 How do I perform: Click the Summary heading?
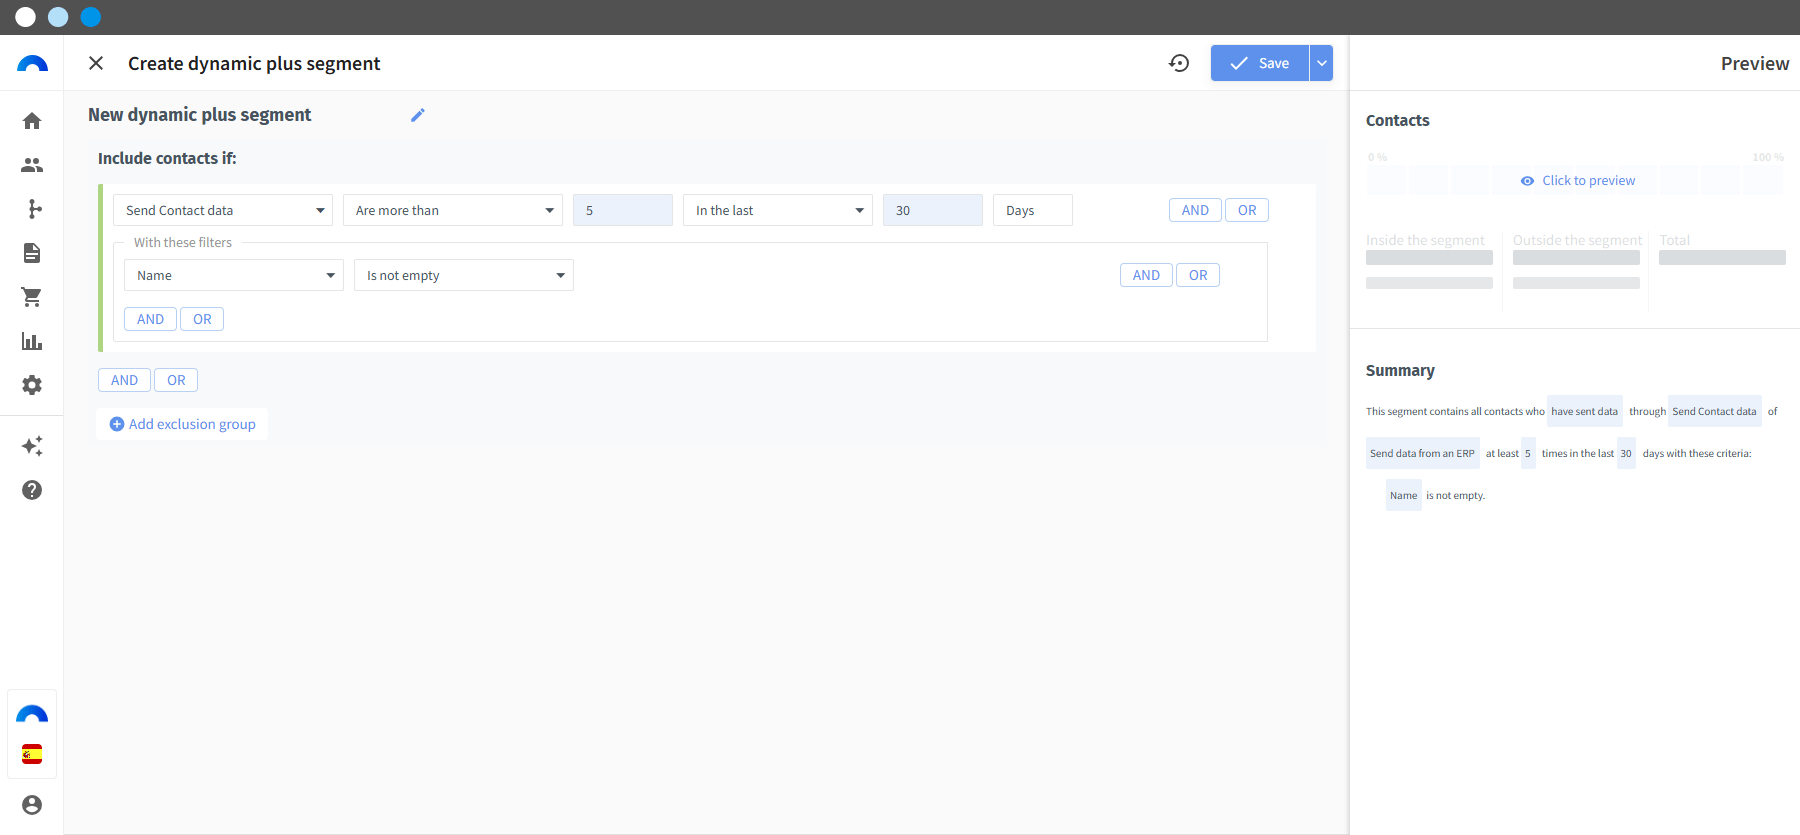[x=1400, y=370]
